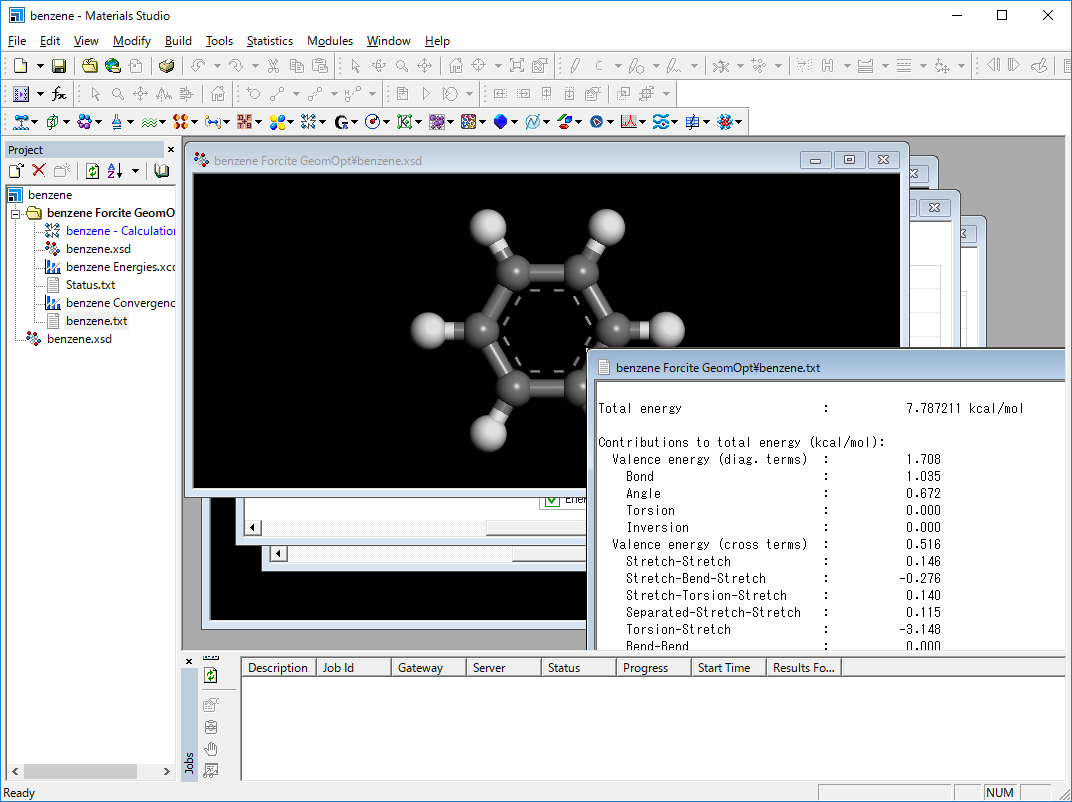Open the dropdown arrow beside New document icon

pos(40,66)
